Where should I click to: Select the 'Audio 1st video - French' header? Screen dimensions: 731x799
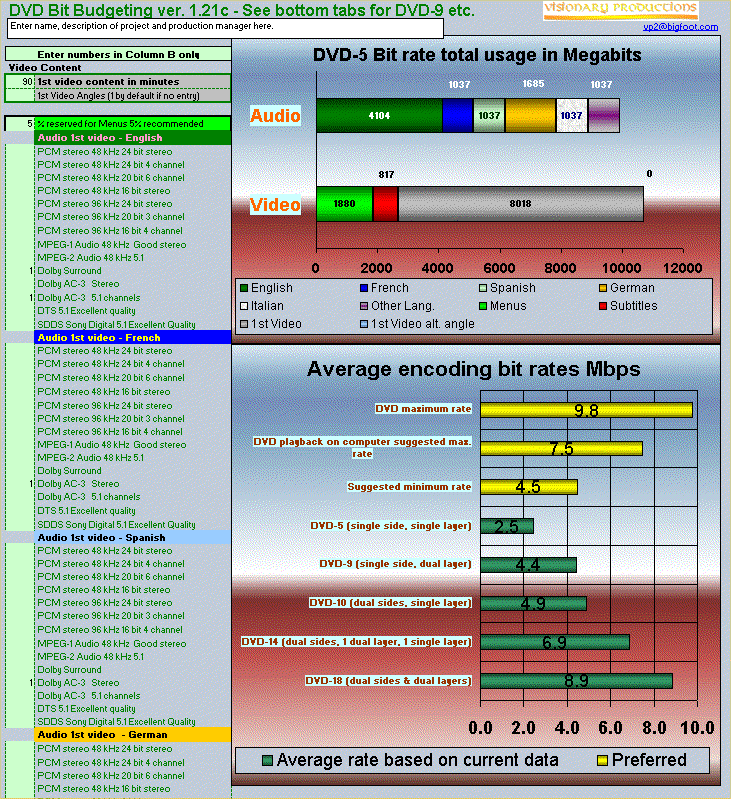(x=132, y=337)
